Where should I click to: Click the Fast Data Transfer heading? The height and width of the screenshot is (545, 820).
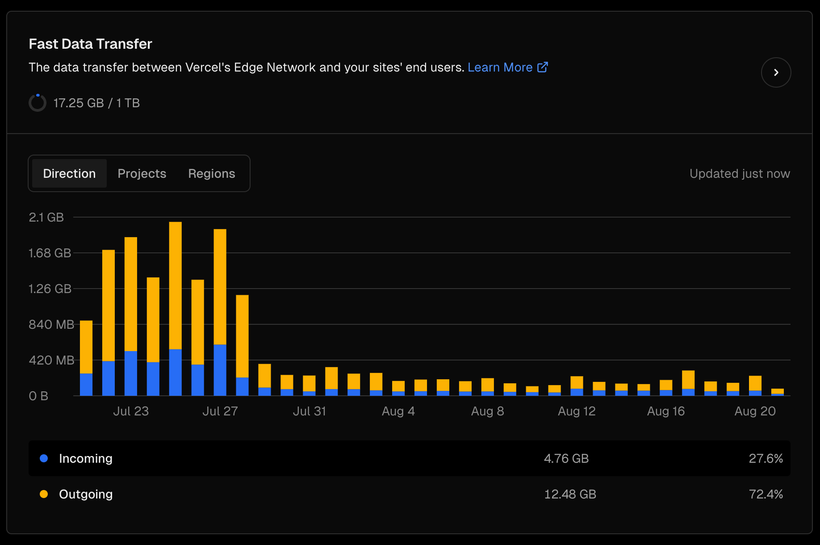pyautogui.click(x=90, y=44)
